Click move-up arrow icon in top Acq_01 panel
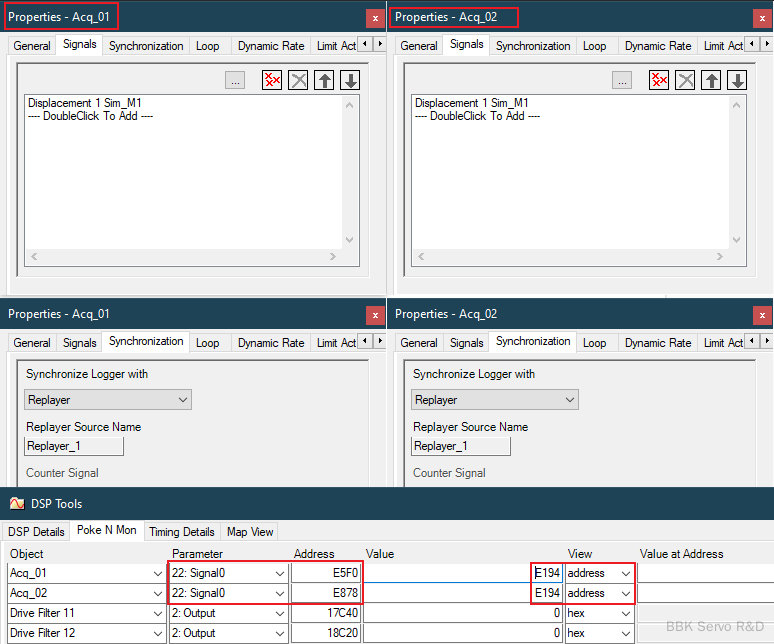The image size is (774, 644). click(x=324, y=81)
